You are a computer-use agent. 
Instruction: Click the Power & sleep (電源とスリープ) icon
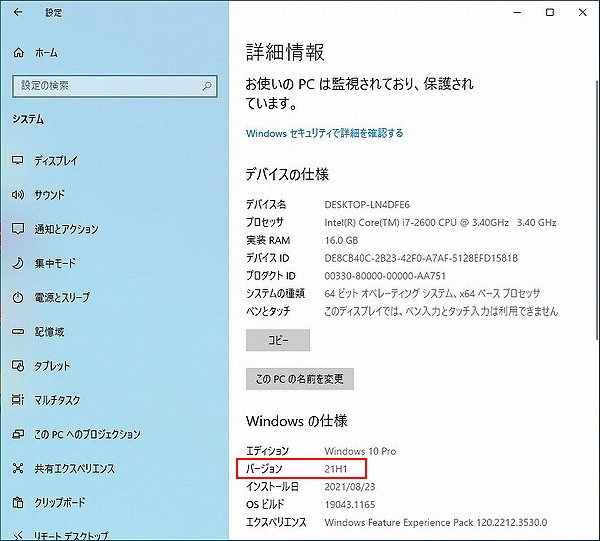click(18, 298)
